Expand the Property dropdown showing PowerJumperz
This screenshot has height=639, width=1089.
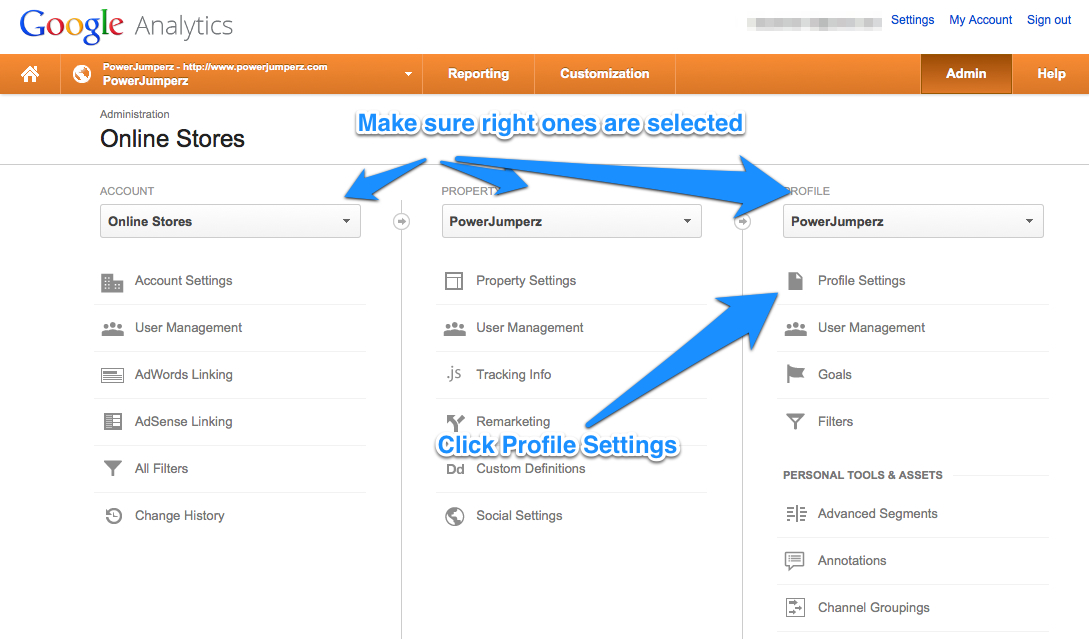coord(572,222)
